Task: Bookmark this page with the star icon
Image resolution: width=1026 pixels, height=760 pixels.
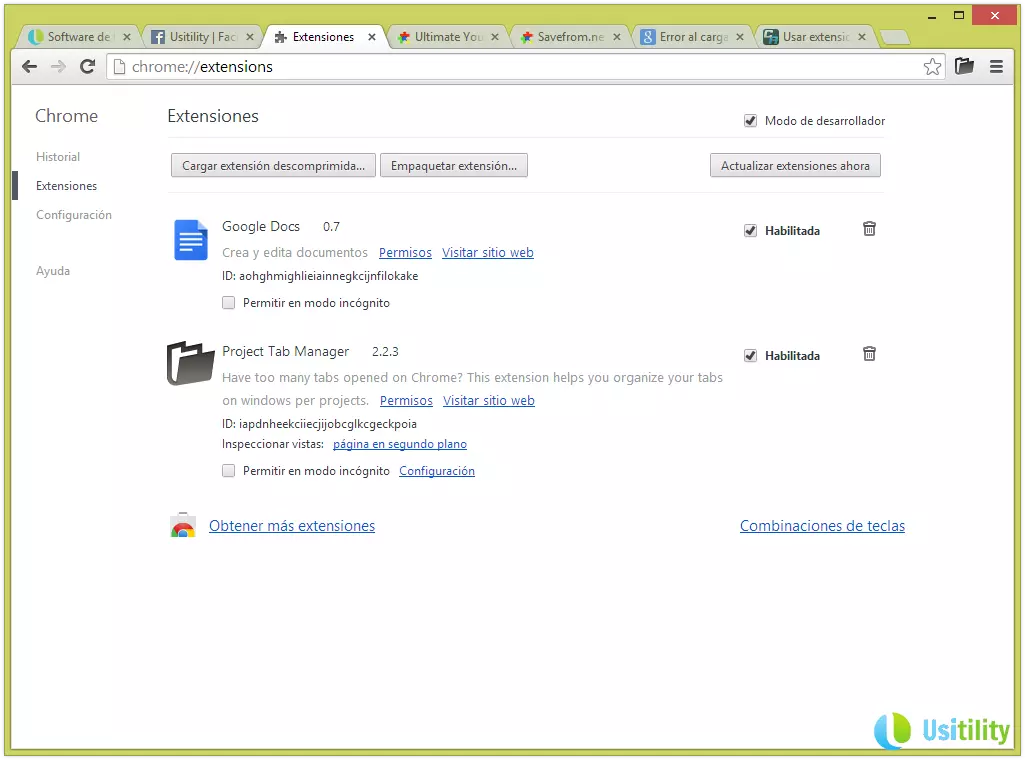Action: 932,67
